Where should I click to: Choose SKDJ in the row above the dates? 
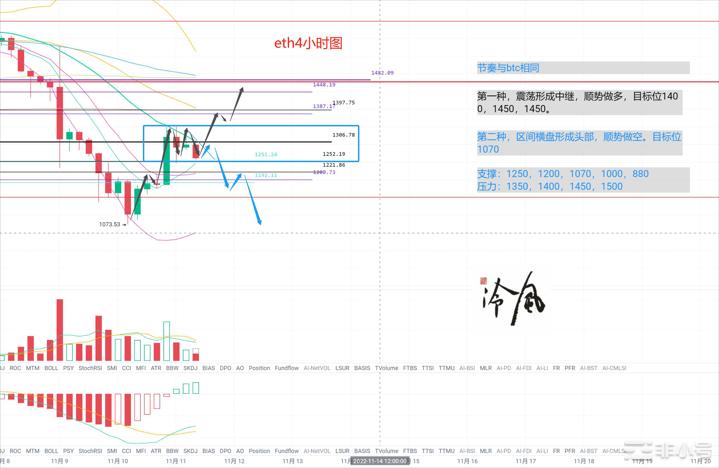(x=190, y=451)
